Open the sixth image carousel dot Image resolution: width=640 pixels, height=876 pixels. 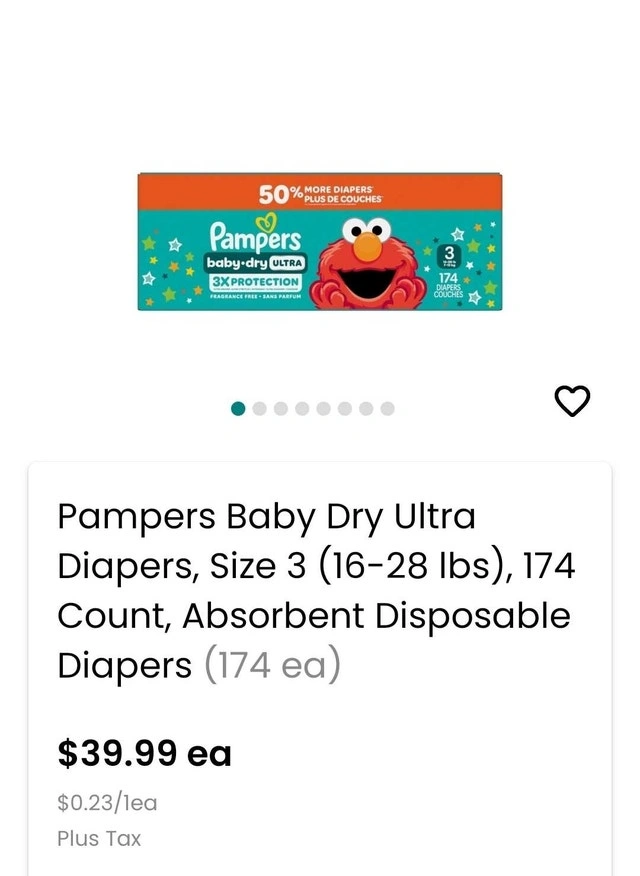[x=345, y=408]
